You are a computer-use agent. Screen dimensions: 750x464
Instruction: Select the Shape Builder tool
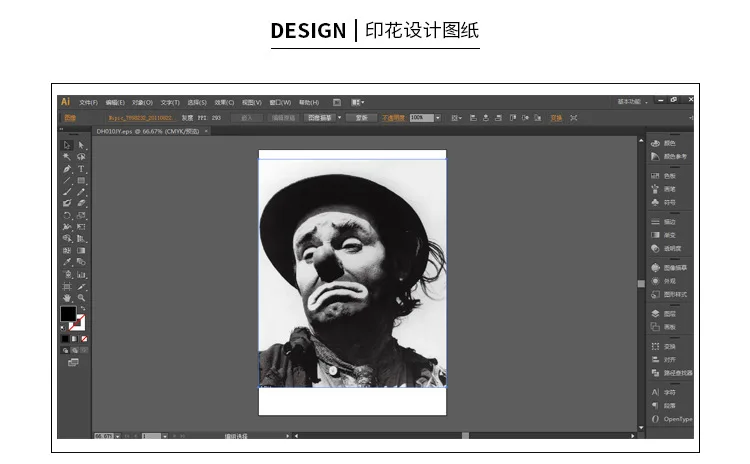click(x=67, y=239)
